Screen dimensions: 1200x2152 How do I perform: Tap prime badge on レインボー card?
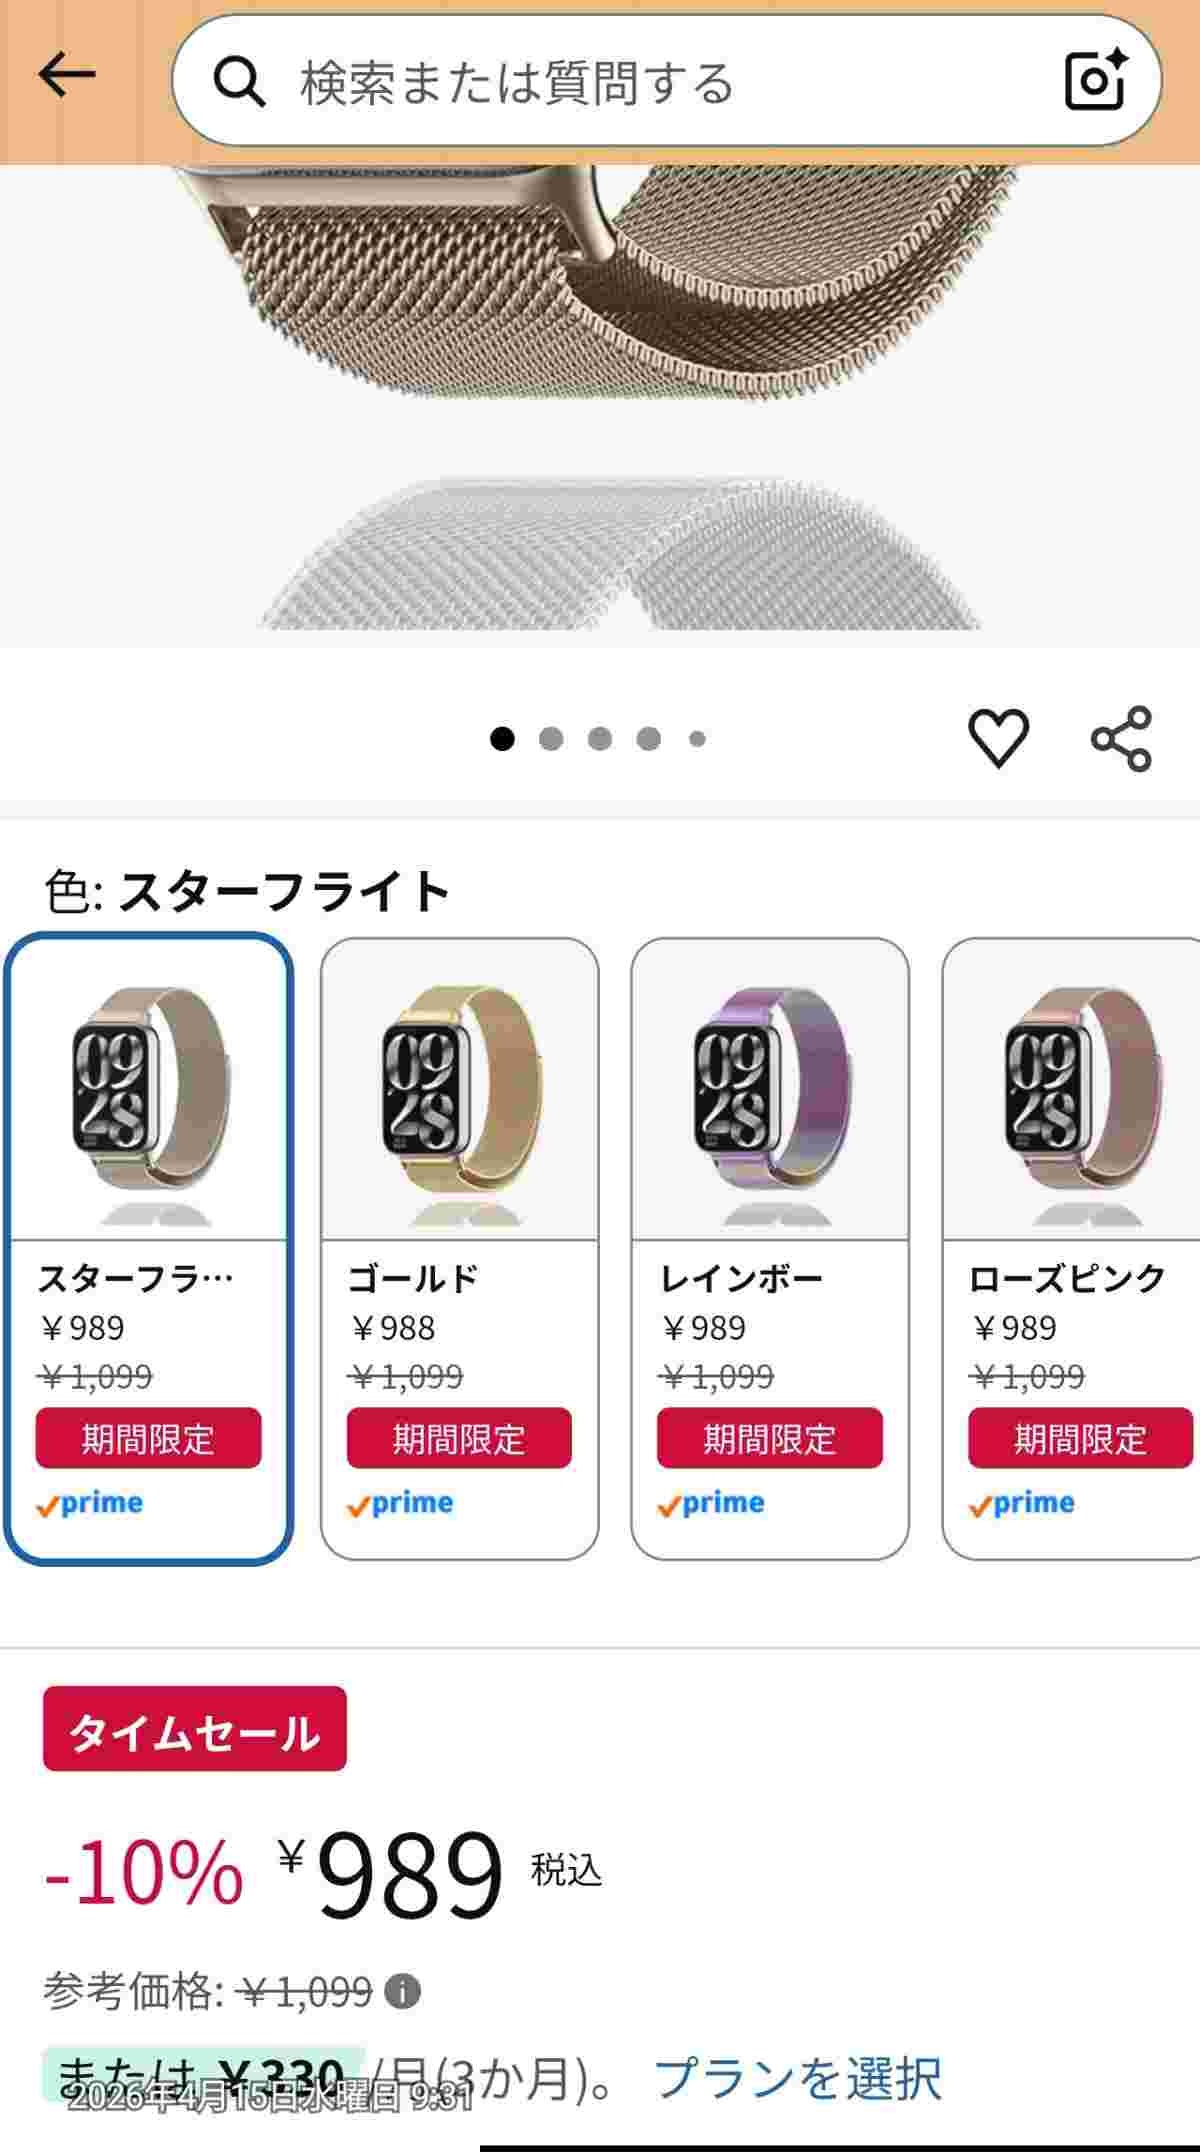(x=712, y=1504)
